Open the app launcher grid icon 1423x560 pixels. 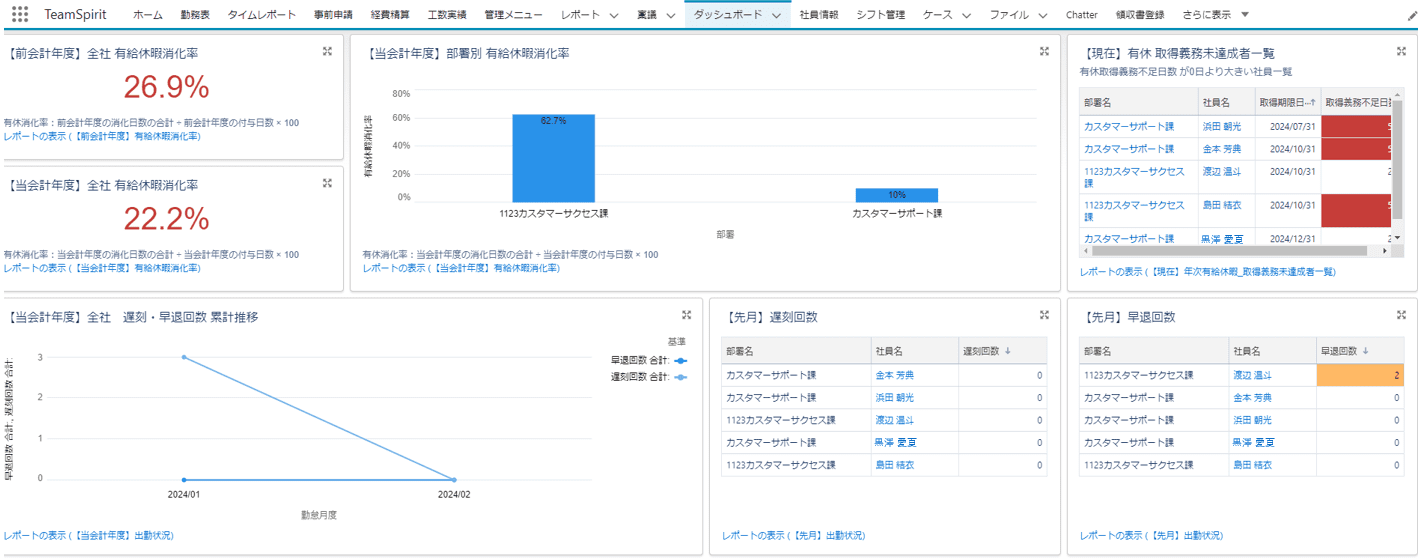click(20, 15)
